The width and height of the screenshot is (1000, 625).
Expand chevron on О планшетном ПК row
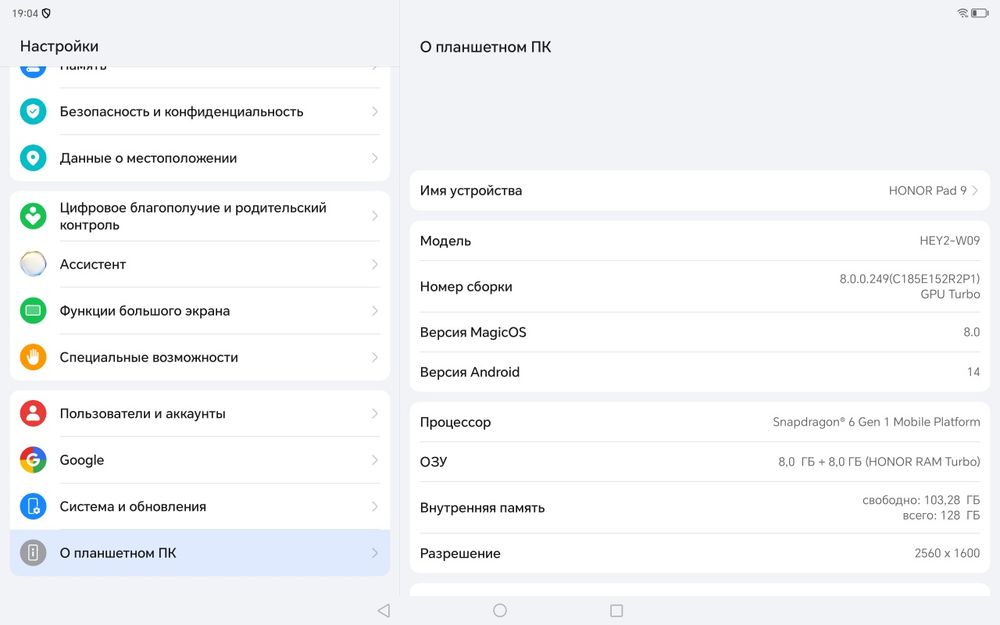click(x=375, y=553)
